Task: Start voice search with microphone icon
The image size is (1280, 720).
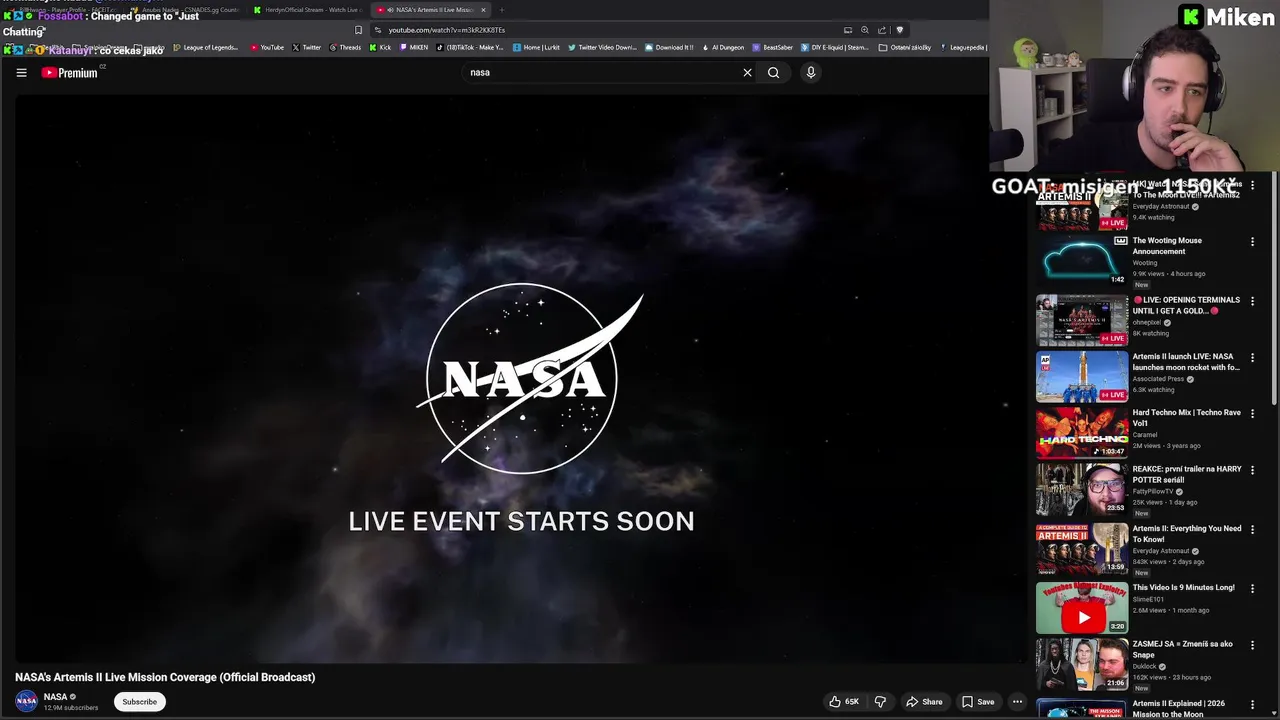Action: (811, 73)
